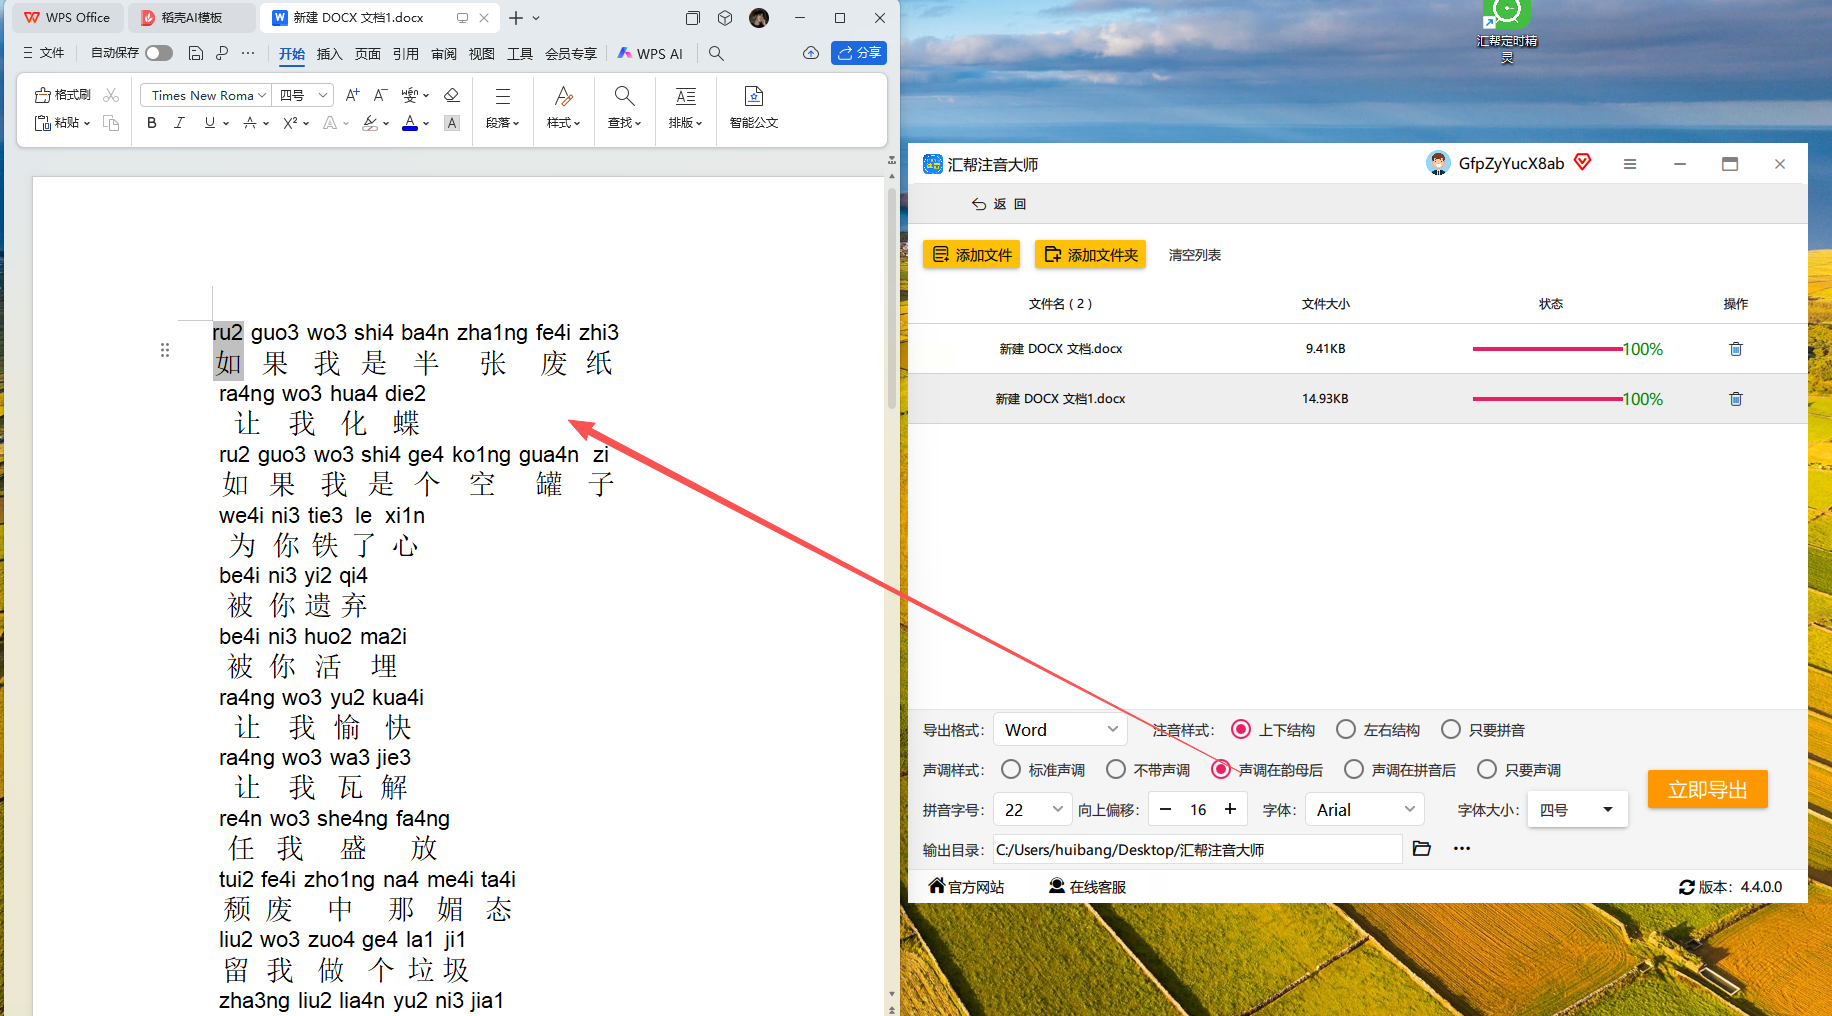Increase the upward offset with plus

[1230, 810]
